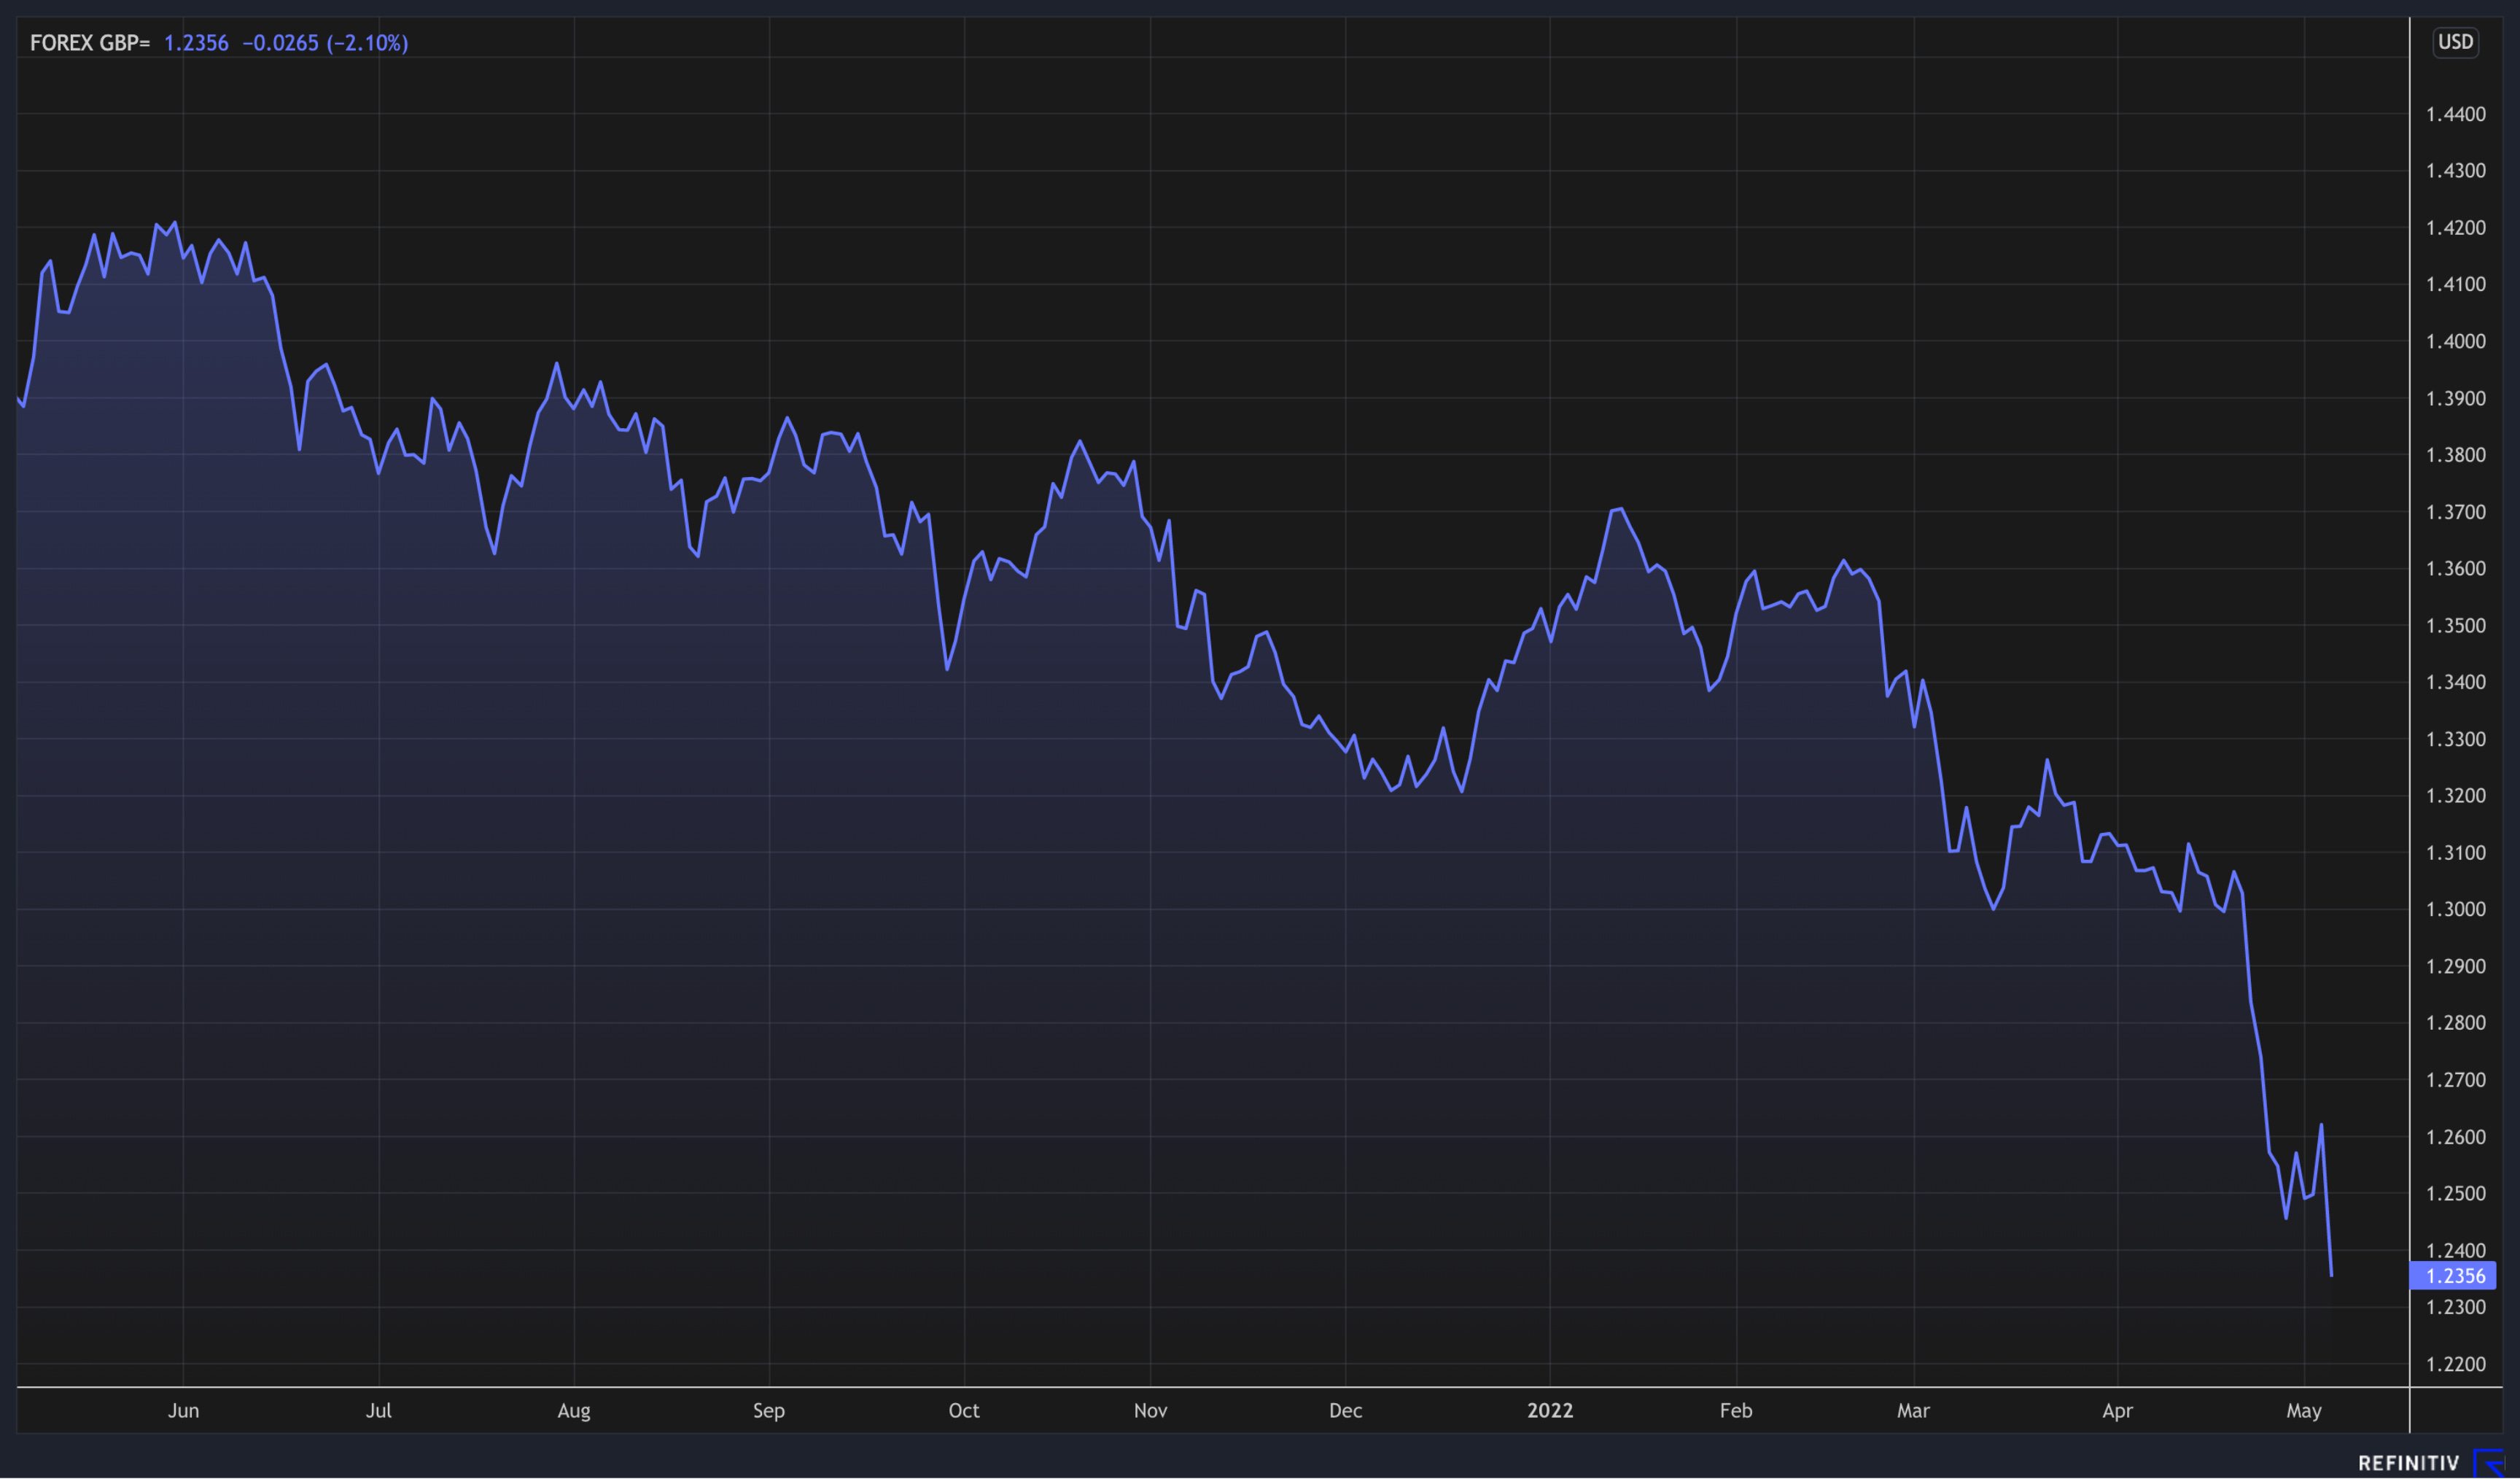The height and width of the screenshot is (1479, 2520).
Task: Click the Sep label on time axis
Action: click(x=769, y=1411)
